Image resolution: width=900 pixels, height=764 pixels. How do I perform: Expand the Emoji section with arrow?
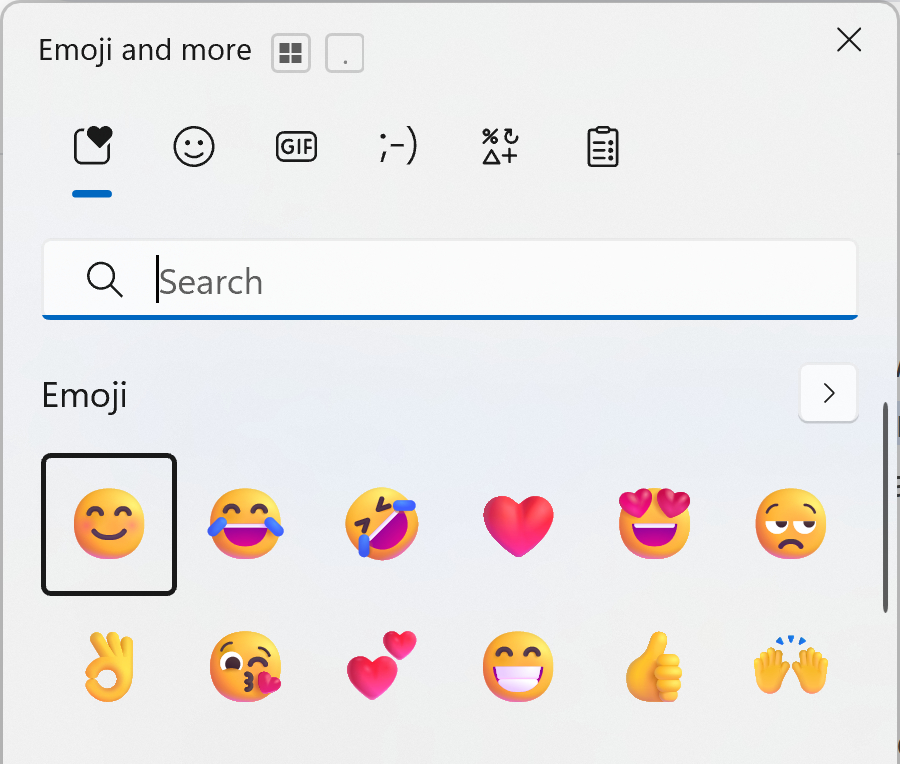click(828, 393)
